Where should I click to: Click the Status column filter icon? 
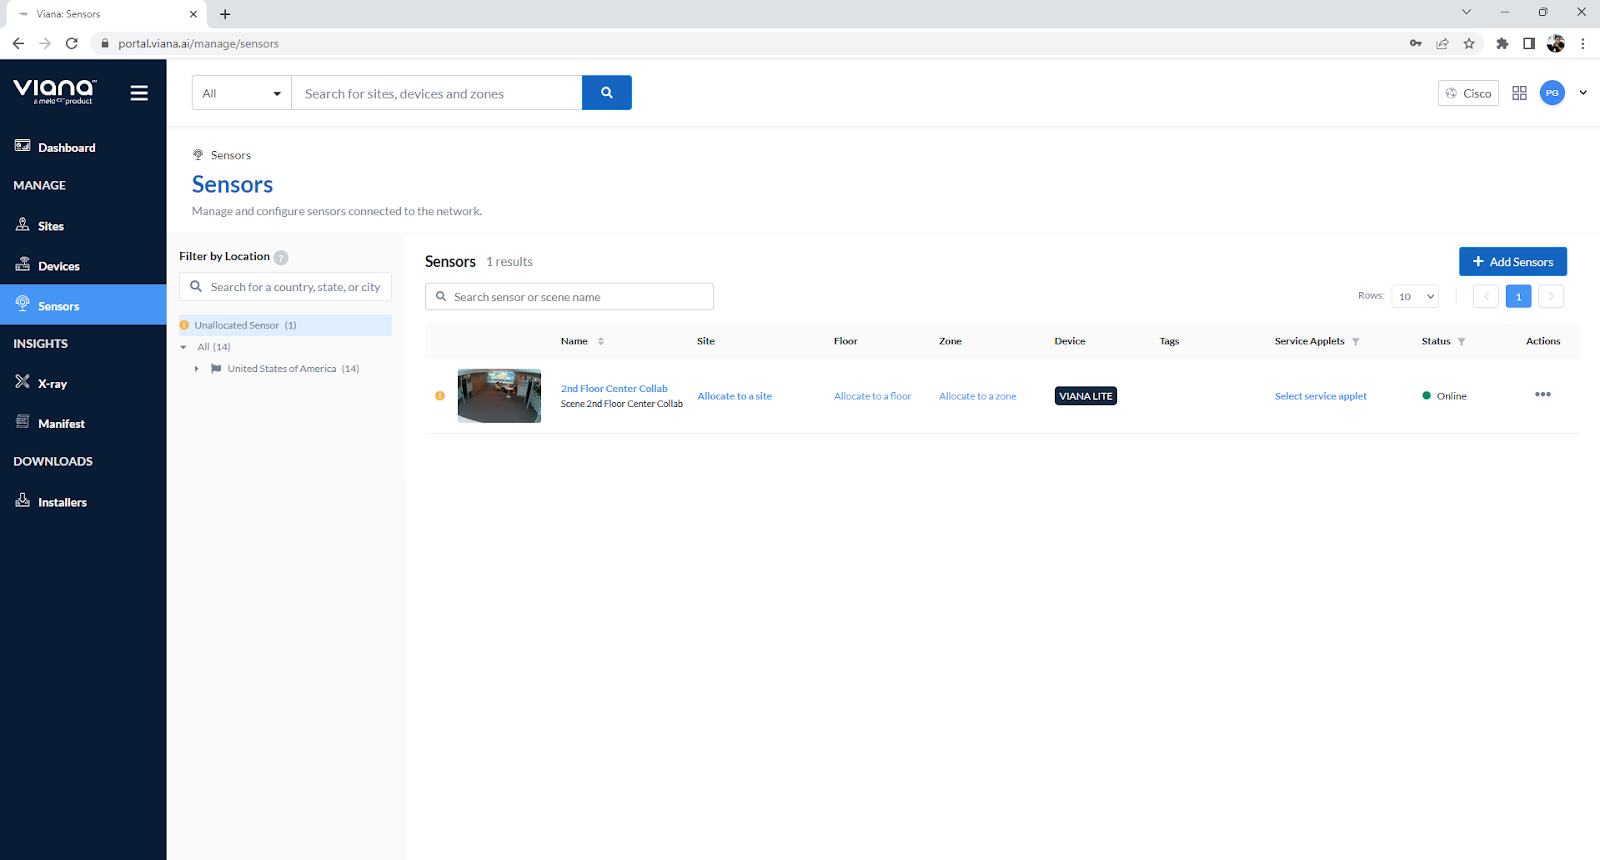(1462, 342)
